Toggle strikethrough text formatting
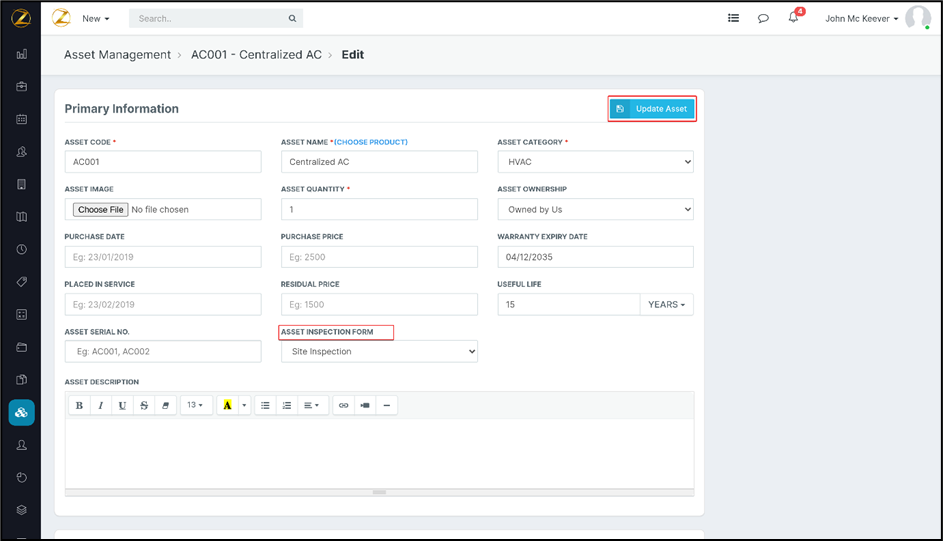The height and width of the screenshot is (541, 943). pyautogui.click(x=144, y=405)
